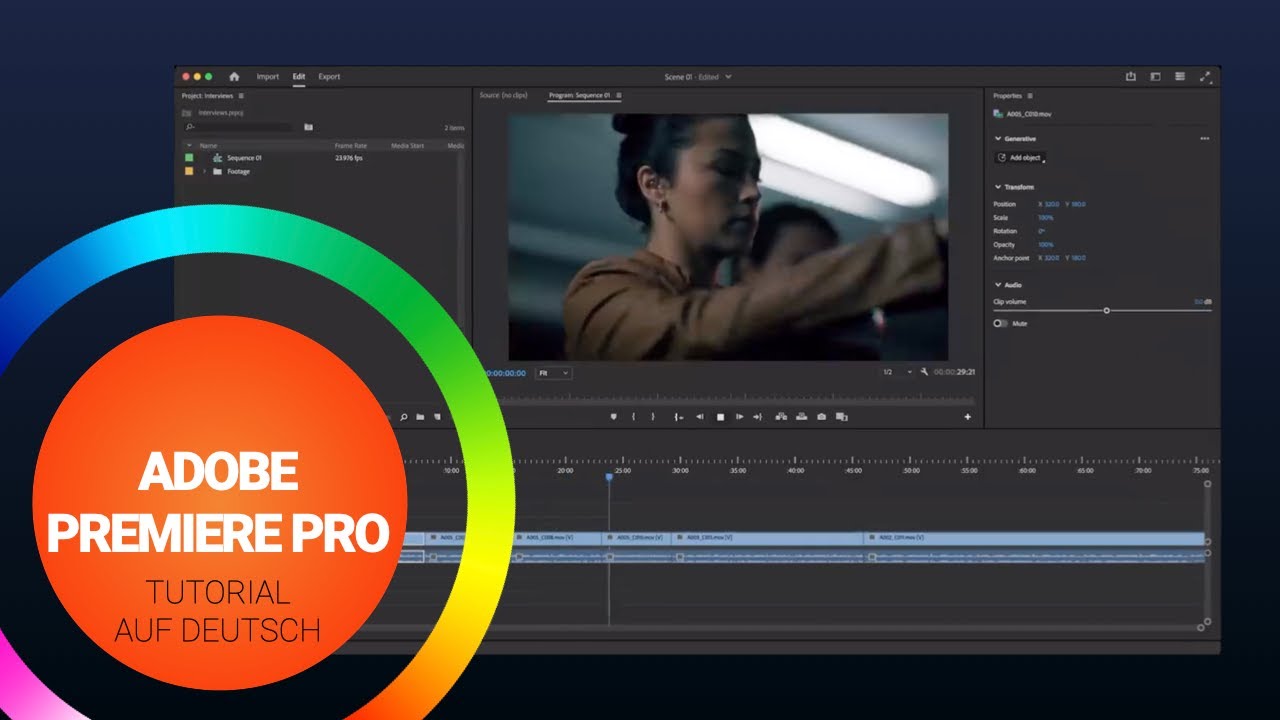Click the Rotation value
Image resolution: width=1280 pixels, height=720 pixels.
coord(1041,231)
